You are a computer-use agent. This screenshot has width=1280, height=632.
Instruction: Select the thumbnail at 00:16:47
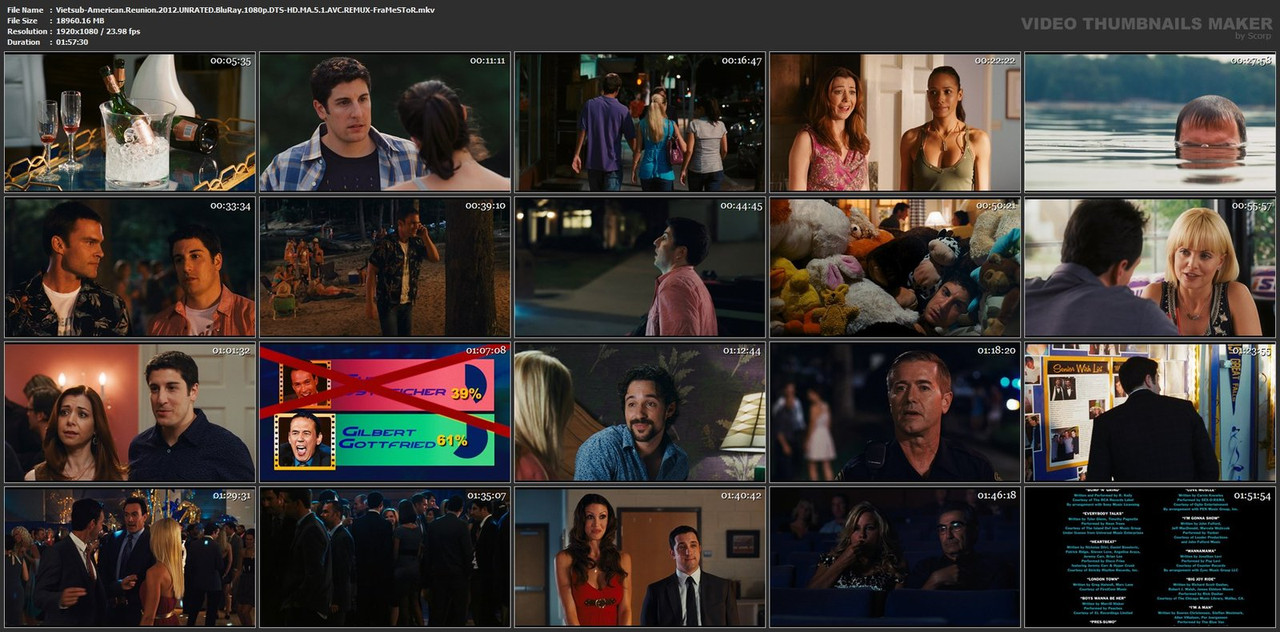[x=640, y=122]
